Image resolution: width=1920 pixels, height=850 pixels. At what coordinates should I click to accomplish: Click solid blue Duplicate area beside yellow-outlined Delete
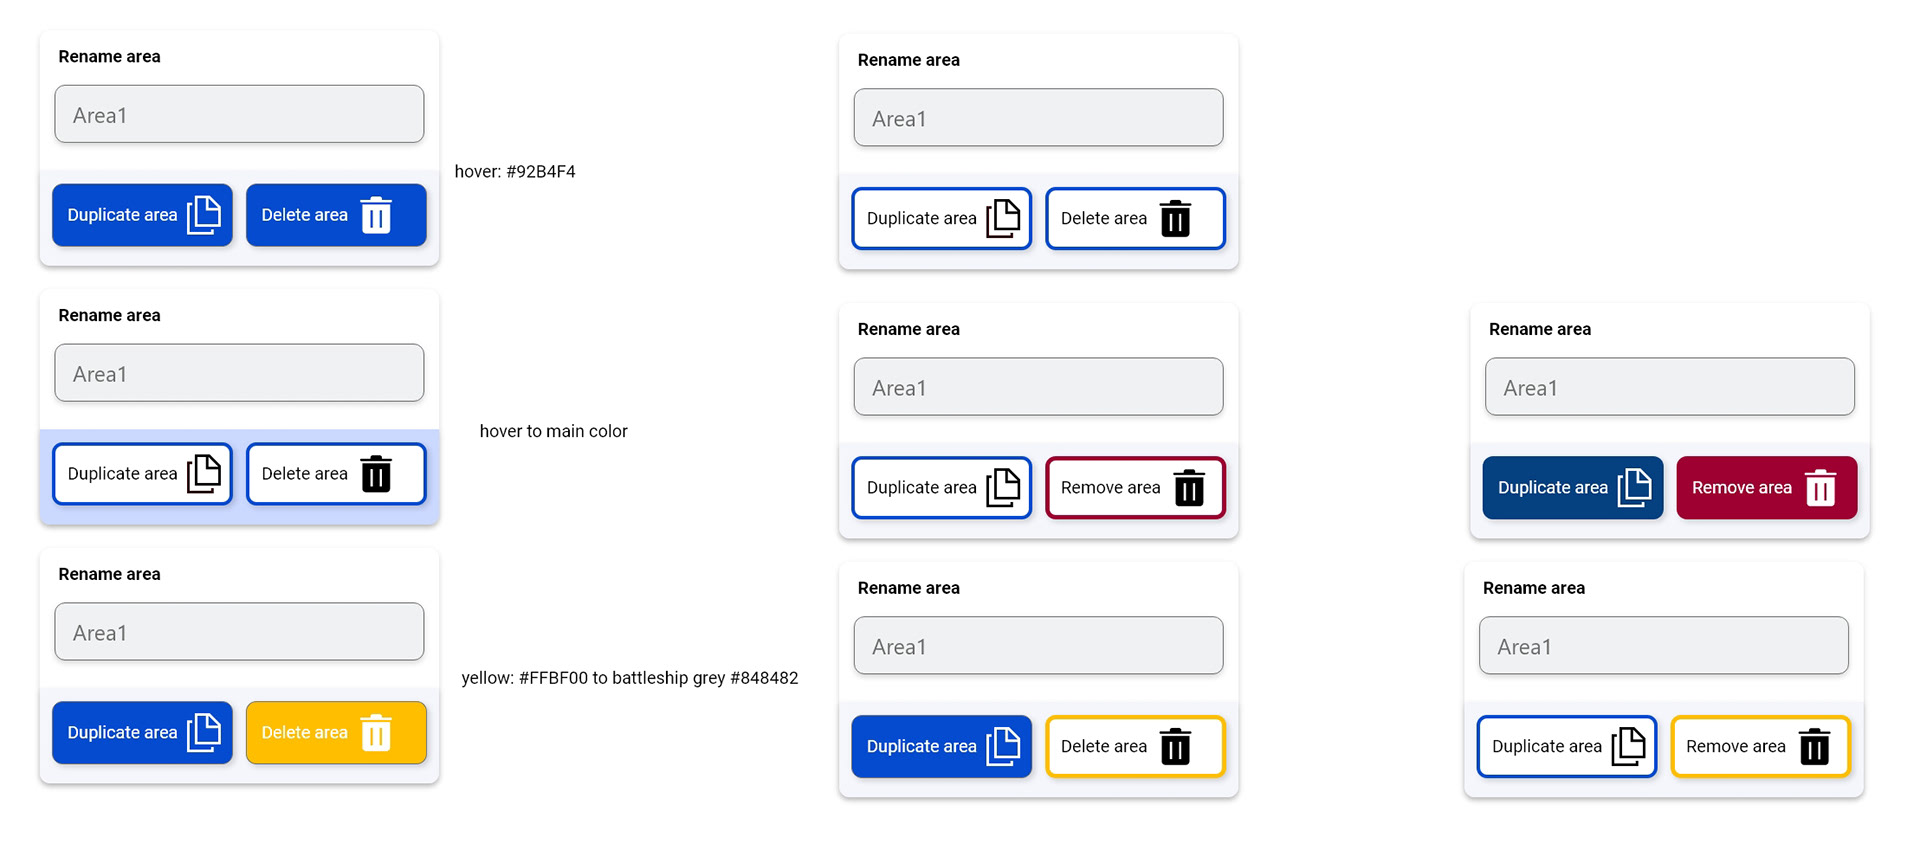[x=941, y=746]
